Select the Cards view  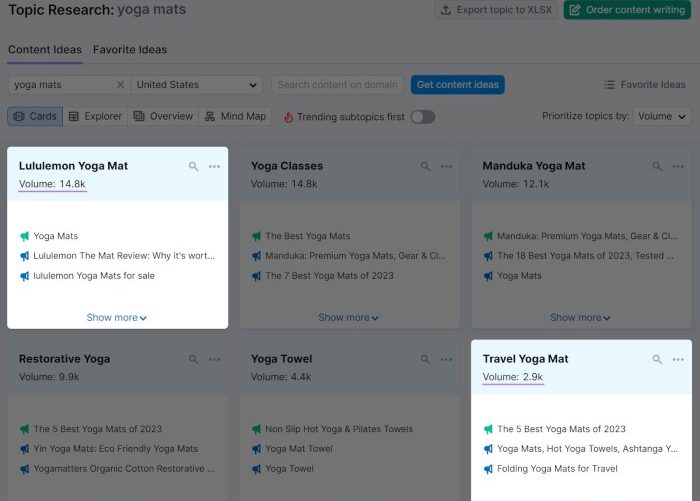(x=35, y=117)
